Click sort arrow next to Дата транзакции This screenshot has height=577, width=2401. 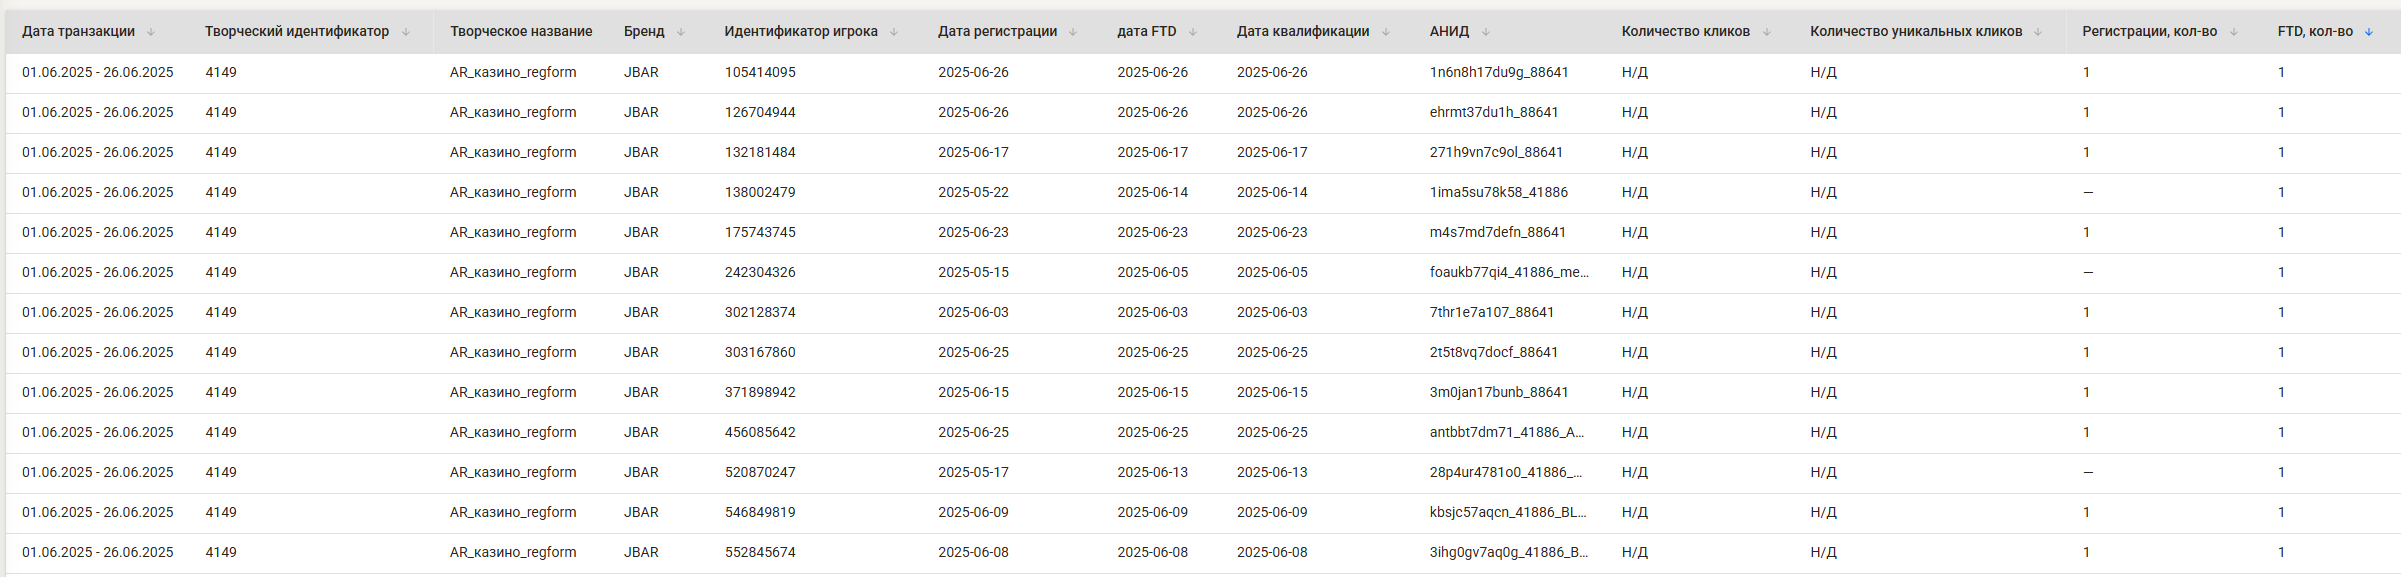151,32
